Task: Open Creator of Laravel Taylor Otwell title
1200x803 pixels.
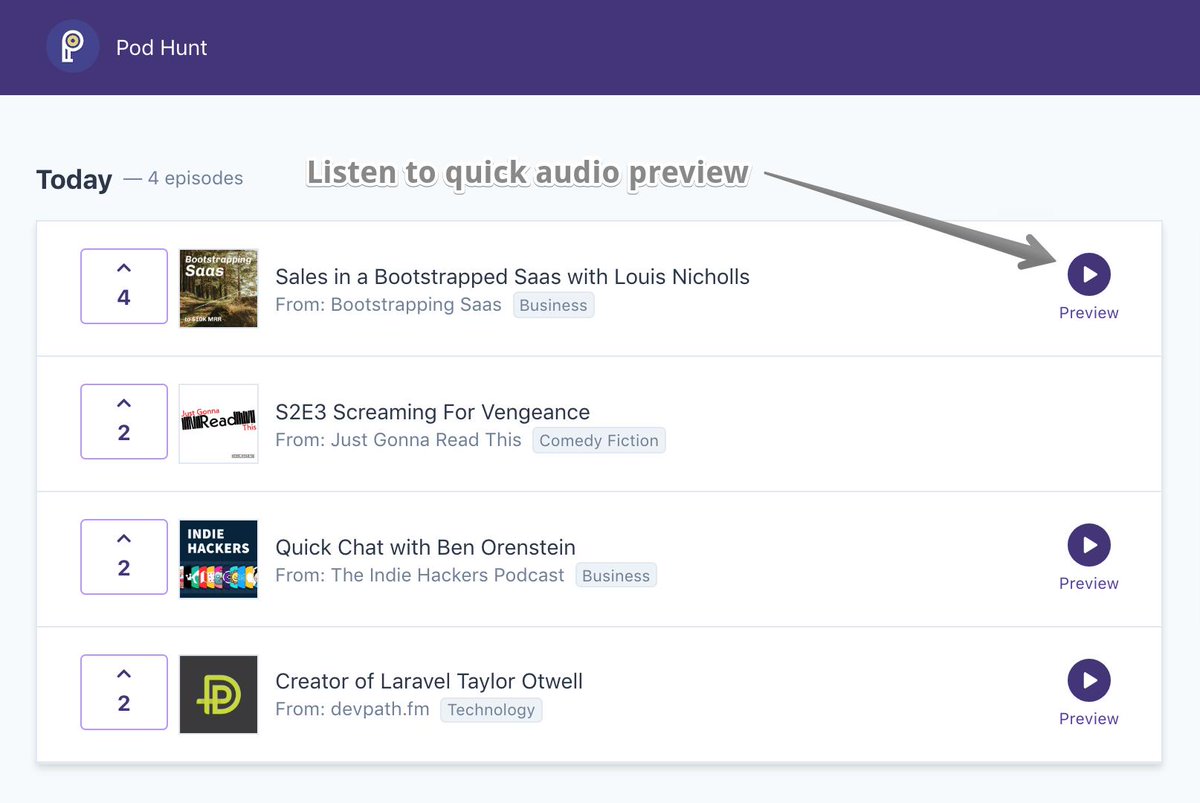Action: (428, 682)
